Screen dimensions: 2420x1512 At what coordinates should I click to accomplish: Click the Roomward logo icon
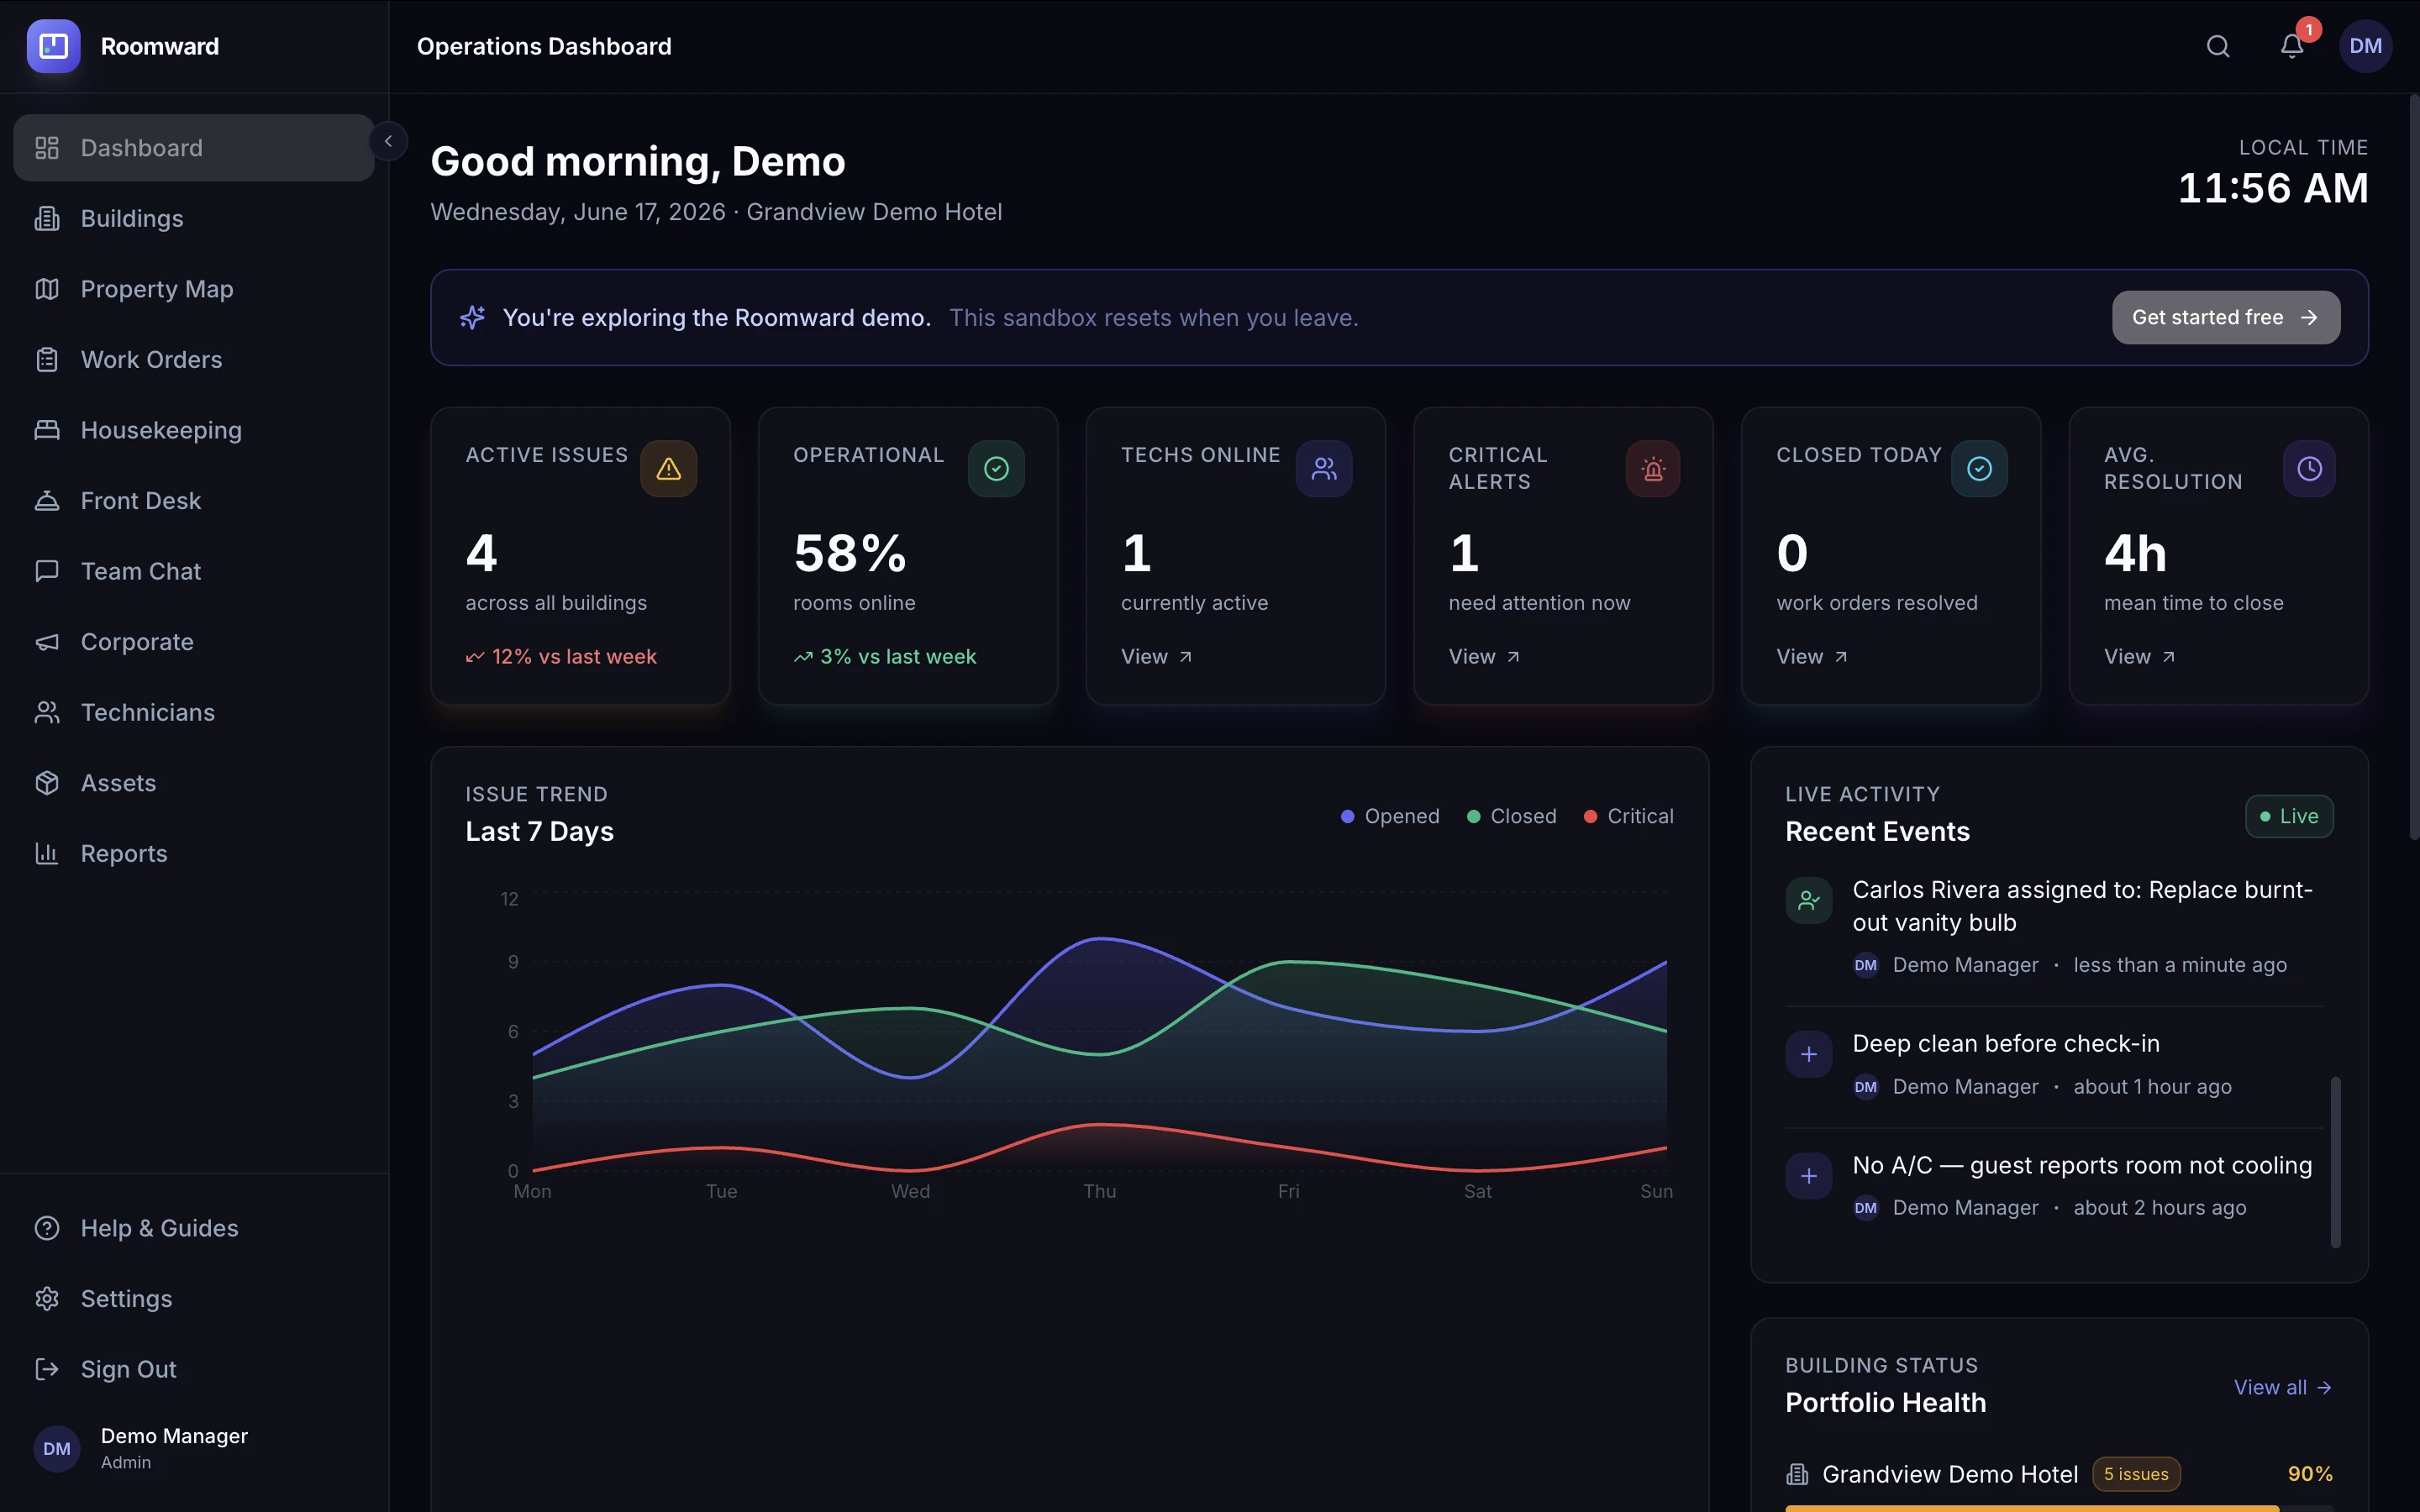[x=53, y=46]
